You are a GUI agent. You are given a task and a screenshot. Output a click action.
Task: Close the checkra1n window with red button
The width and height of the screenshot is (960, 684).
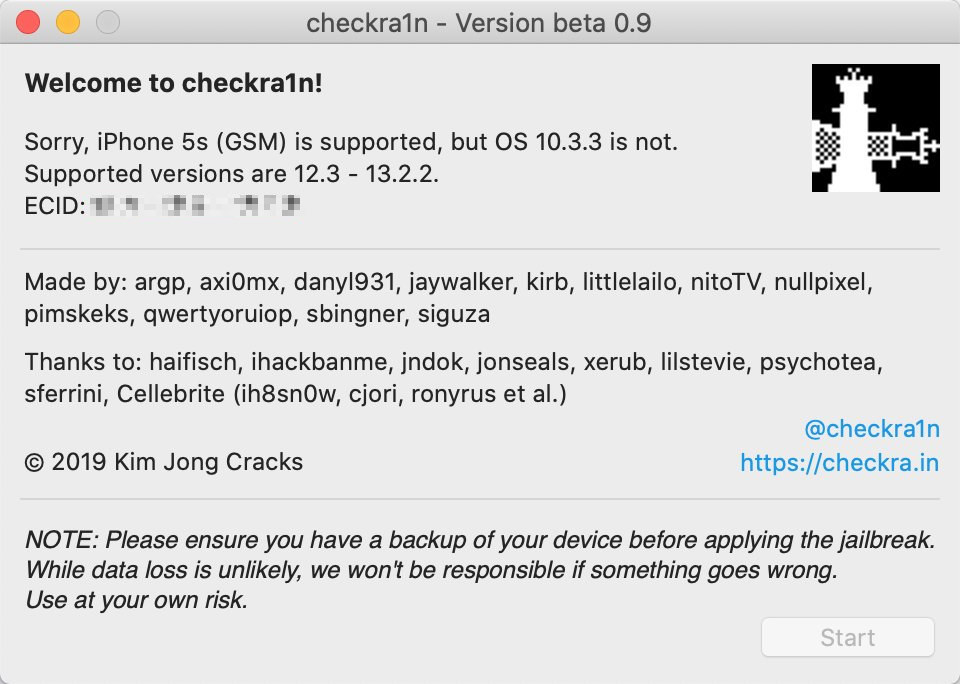pos(28,23)
